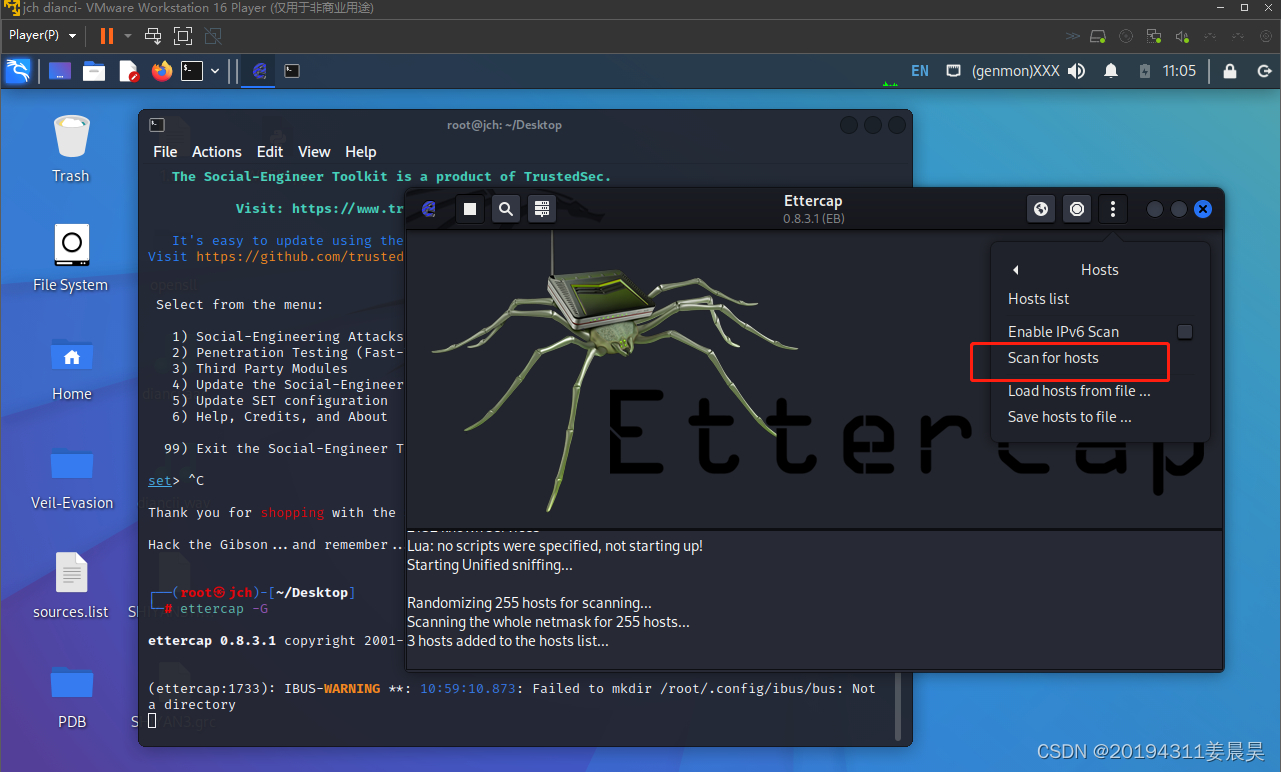Open the Ettercap three-dot menu
The width and height of the screenshot is (1281, 772).
(1113, 209)
